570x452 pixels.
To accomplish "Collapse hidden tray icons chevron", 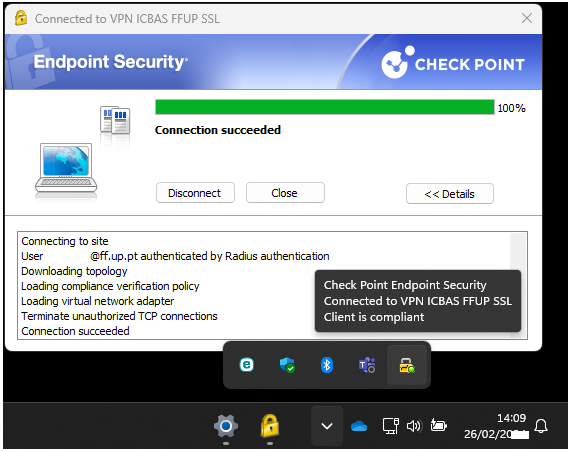I will coord(327,426).
